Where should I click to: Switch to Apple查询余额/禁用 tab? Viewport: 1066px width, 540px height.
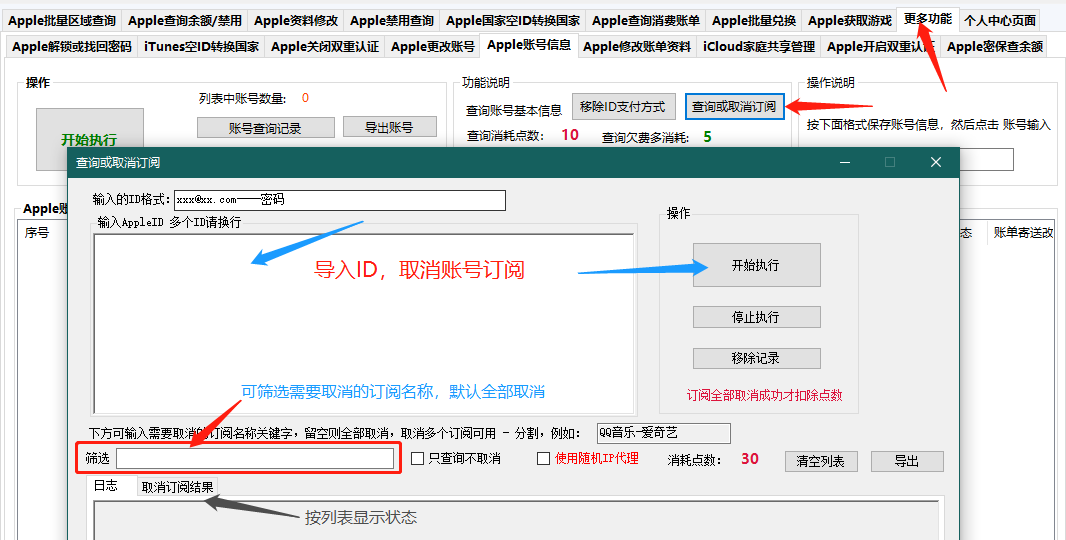[x=185, y=21]
